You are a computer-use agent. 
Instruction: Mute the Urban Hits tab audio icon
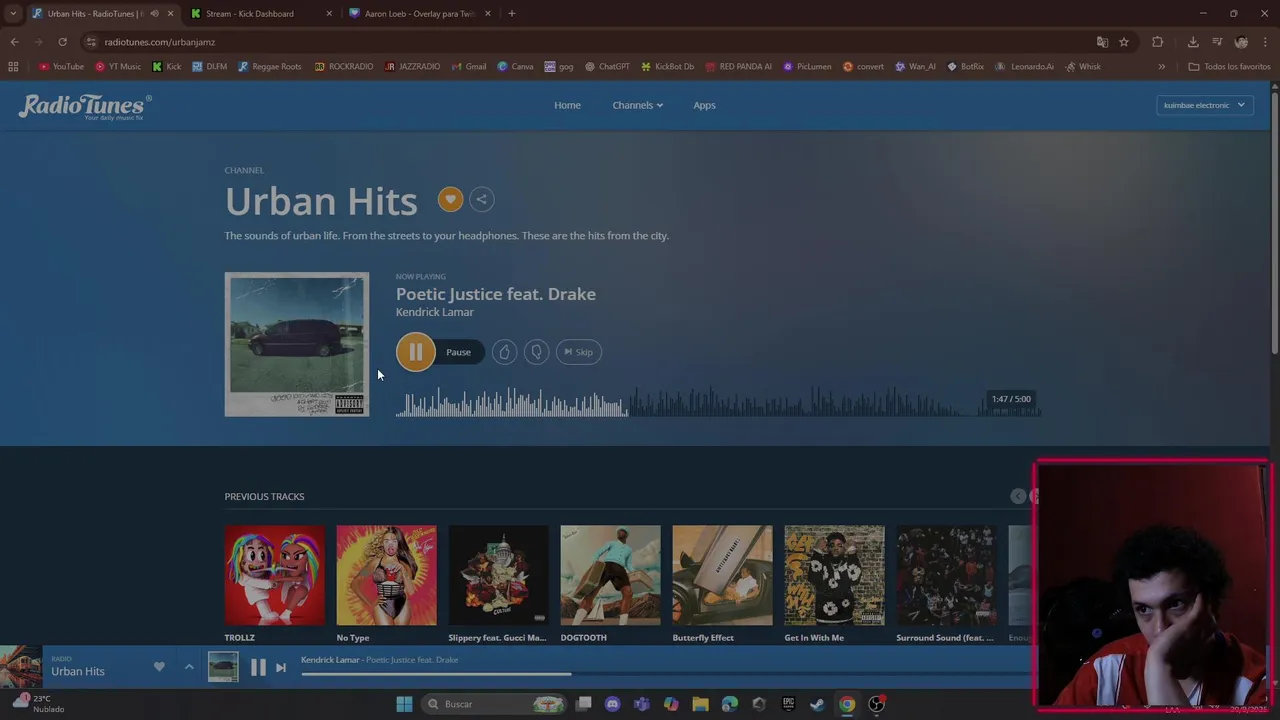tap(154, 14)
